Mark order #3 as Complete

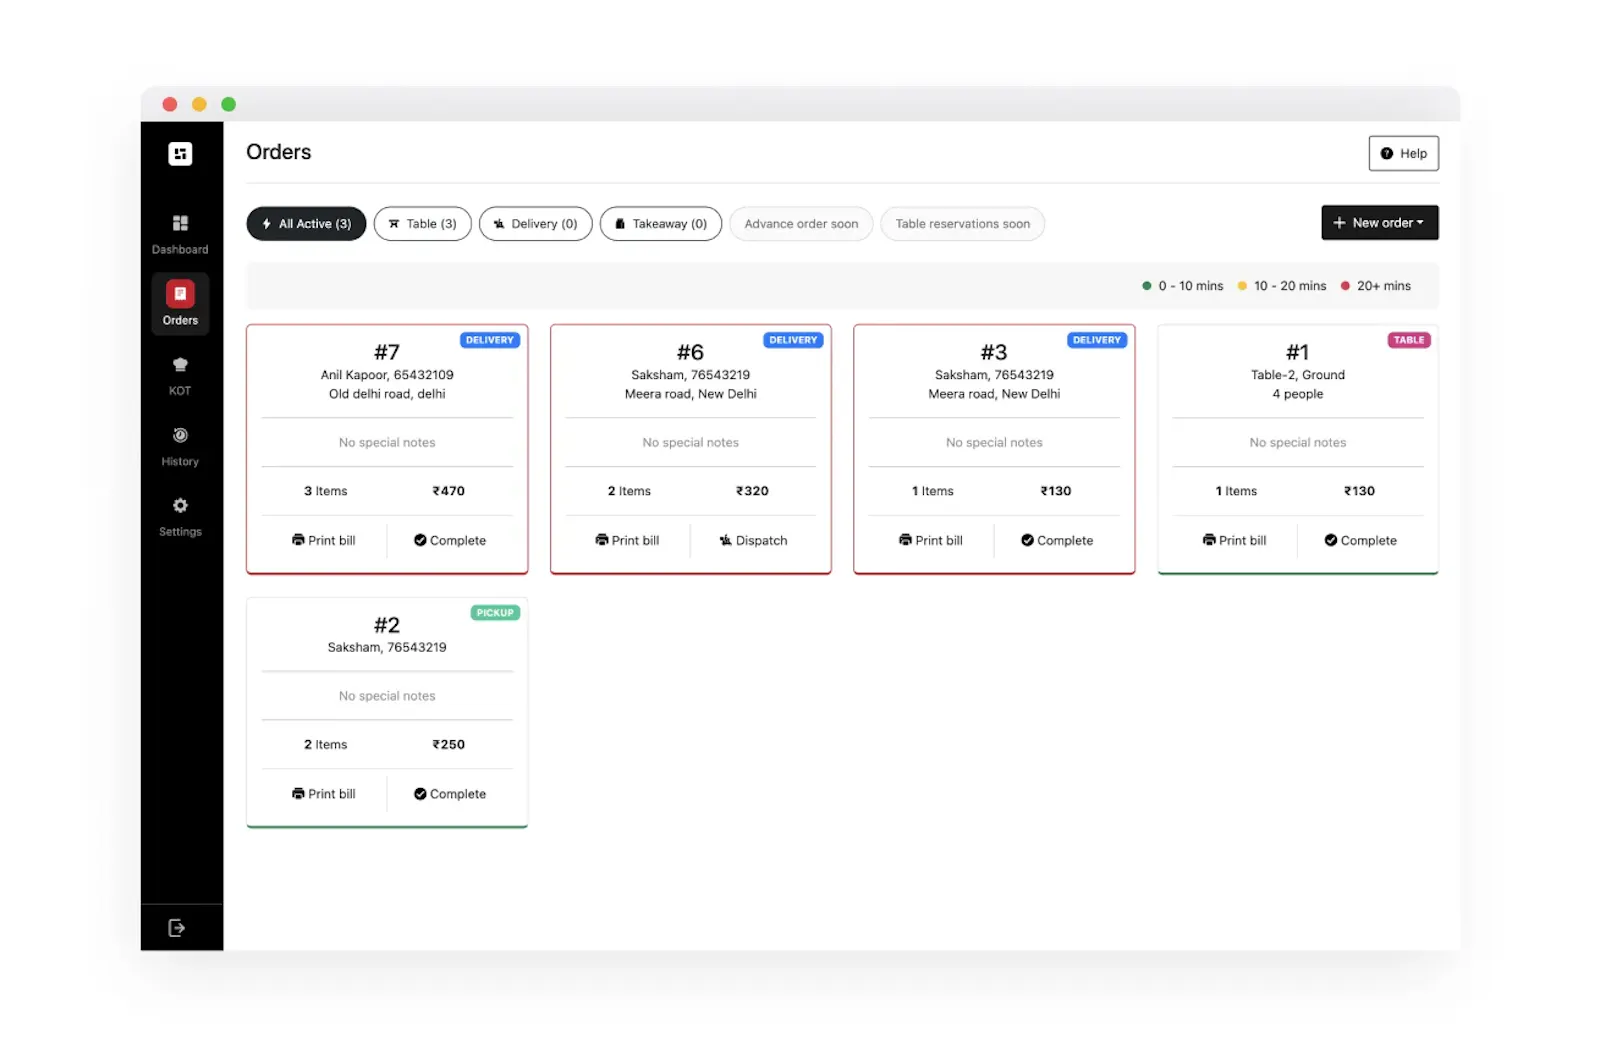(x=1057, y=540)
